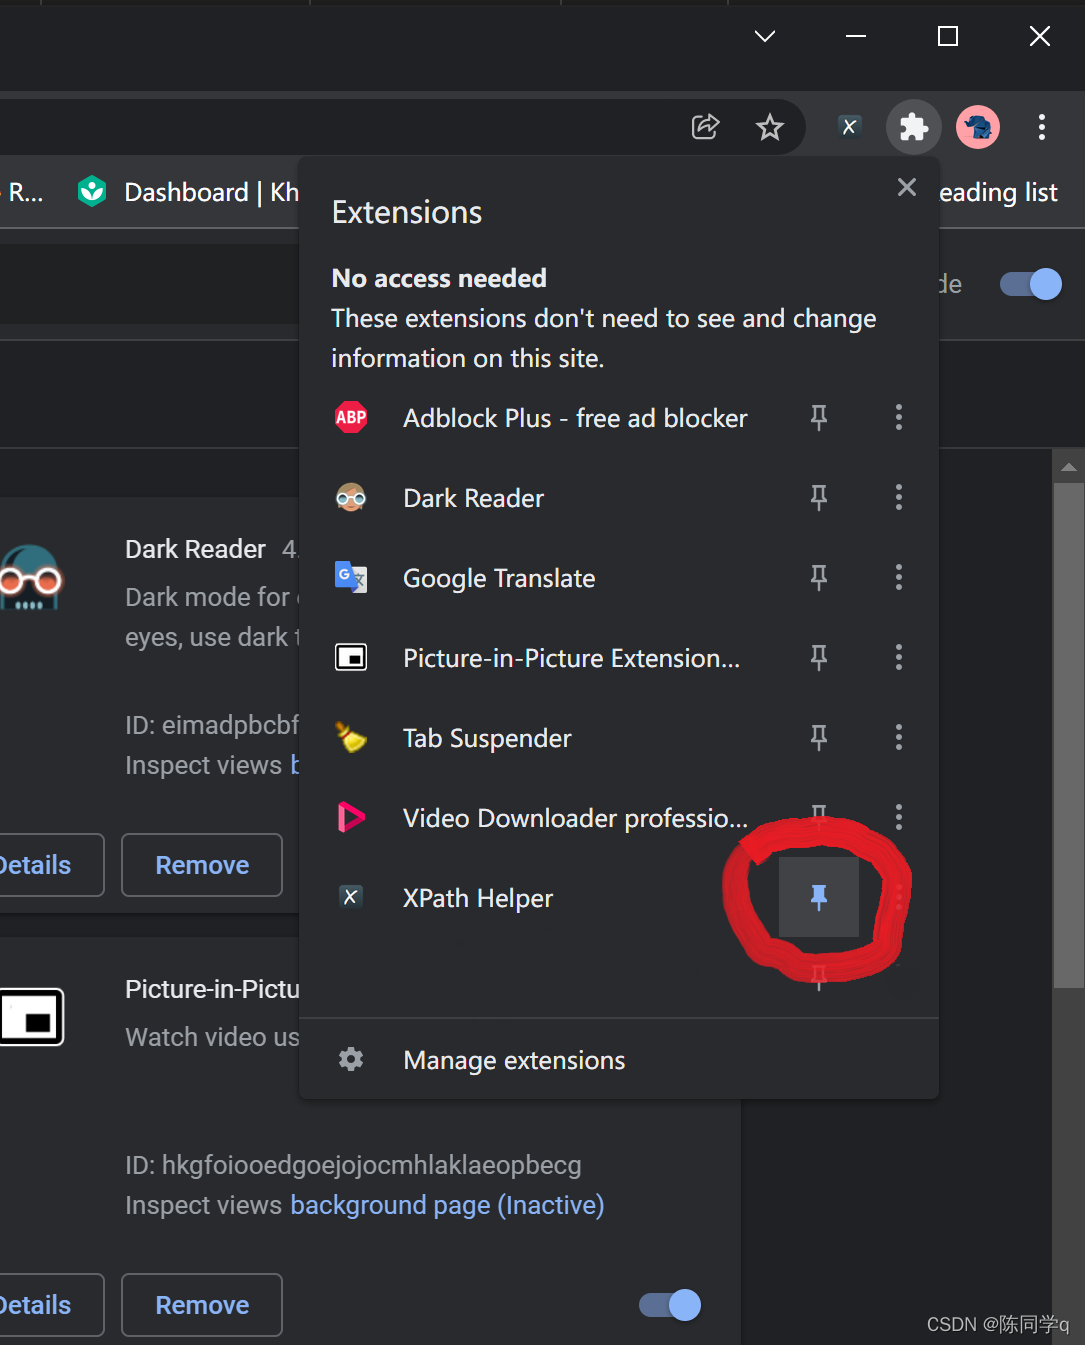Pin Picture-in-Picture Extension to the toolbar
The height and width of the screenshot is (1345, 1085).
[819, 657]
